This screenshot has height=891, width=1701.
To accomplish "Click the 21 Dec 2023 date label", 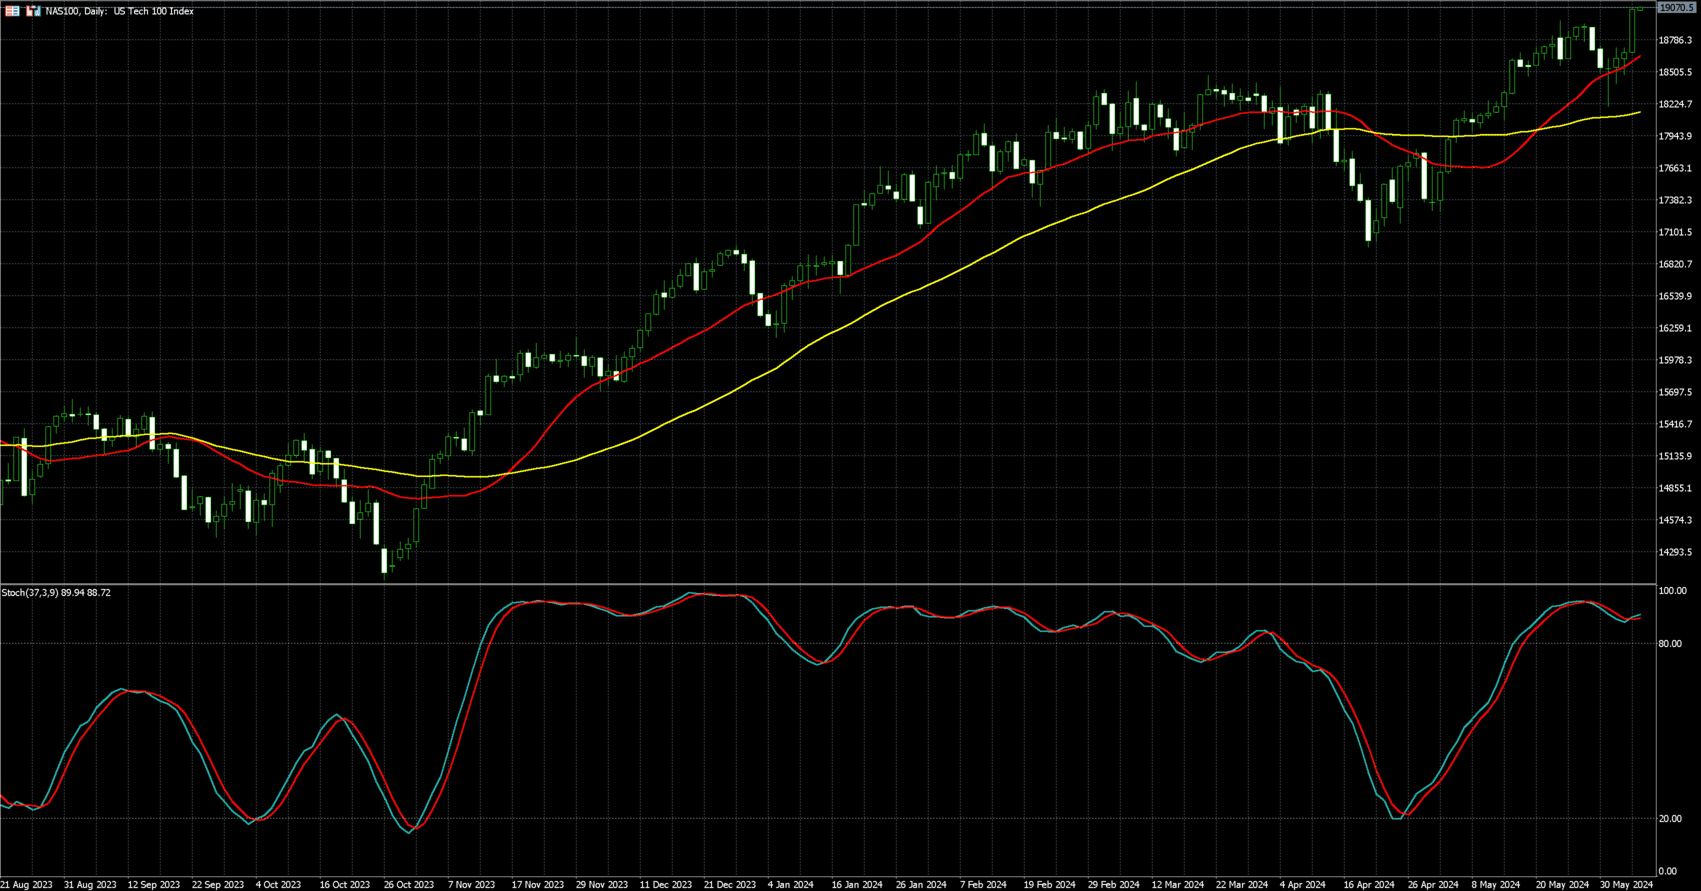I will [730, 885].
